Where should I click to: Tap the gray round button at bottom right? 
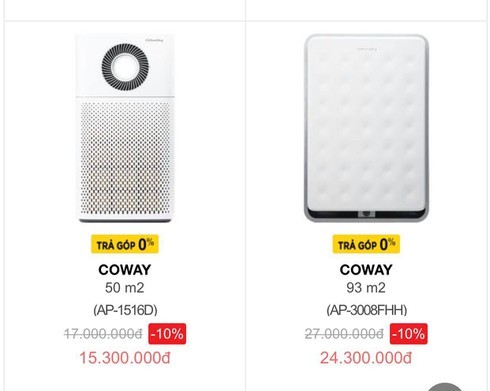(445, 387)
